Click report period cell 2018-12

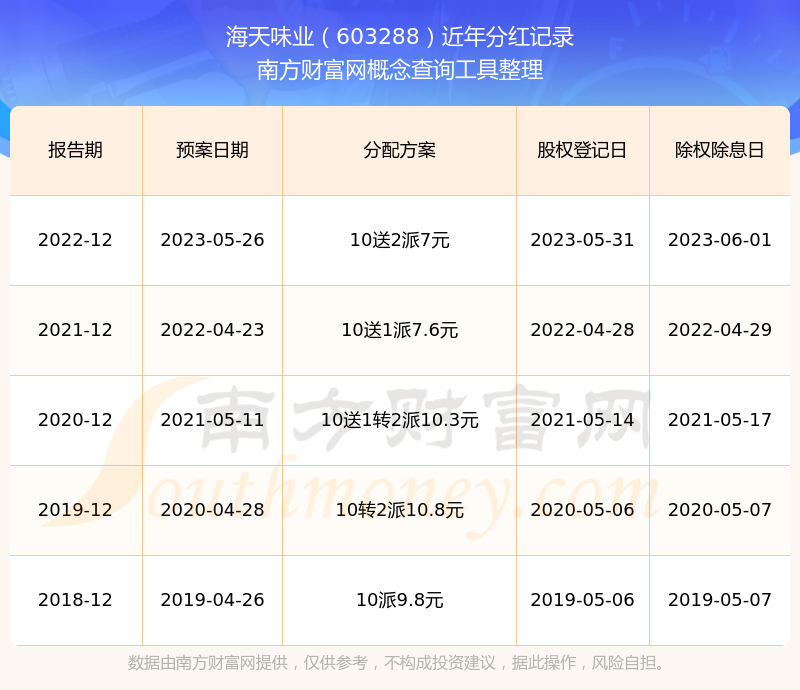pos(76,600)
